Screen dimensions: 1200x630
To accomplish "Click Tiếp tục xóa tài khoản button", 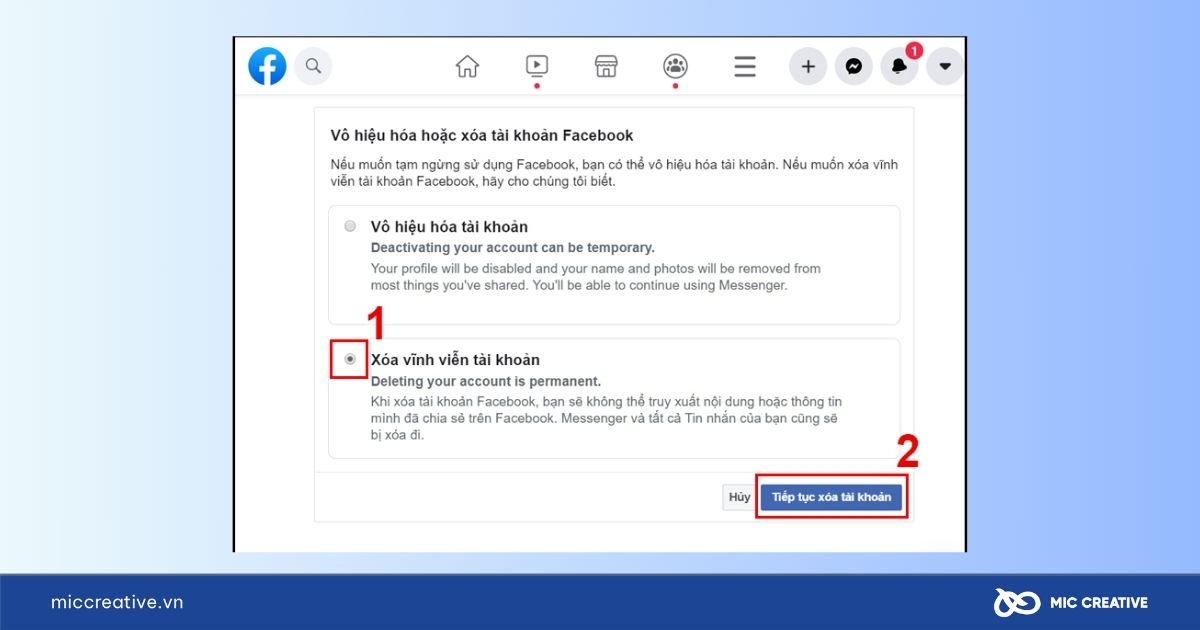I will [831, 497].
